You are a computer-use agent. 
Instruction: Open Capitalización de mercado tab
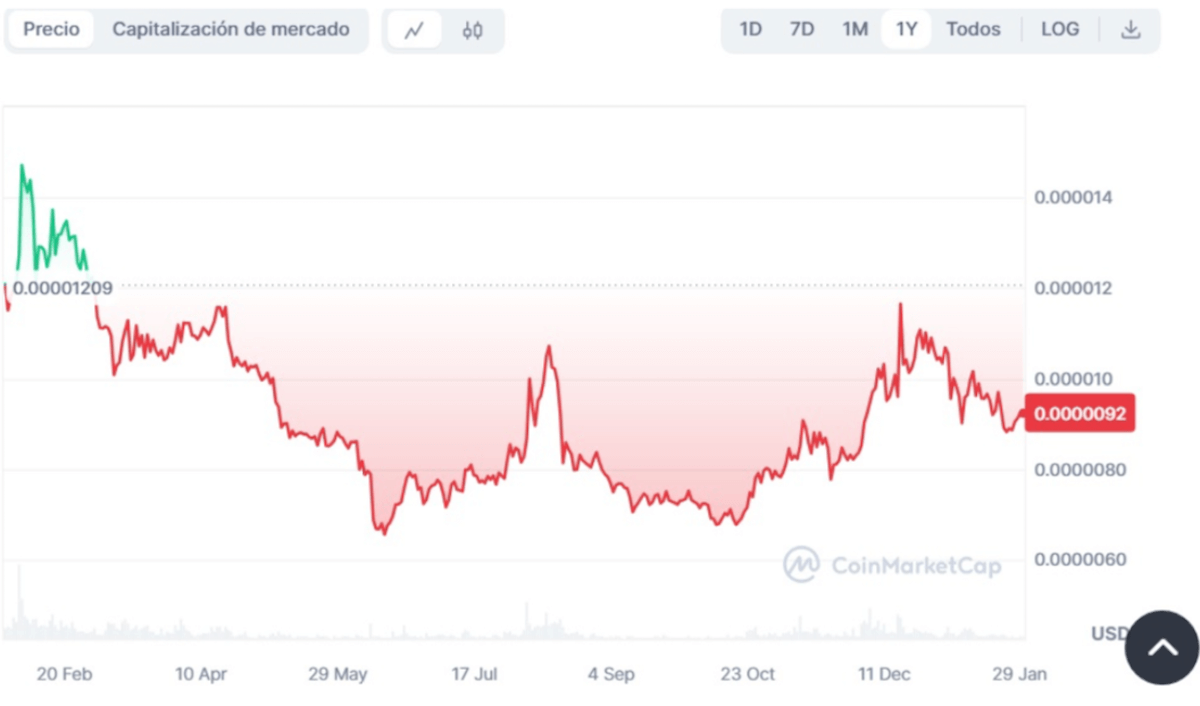tap(231, 29)
